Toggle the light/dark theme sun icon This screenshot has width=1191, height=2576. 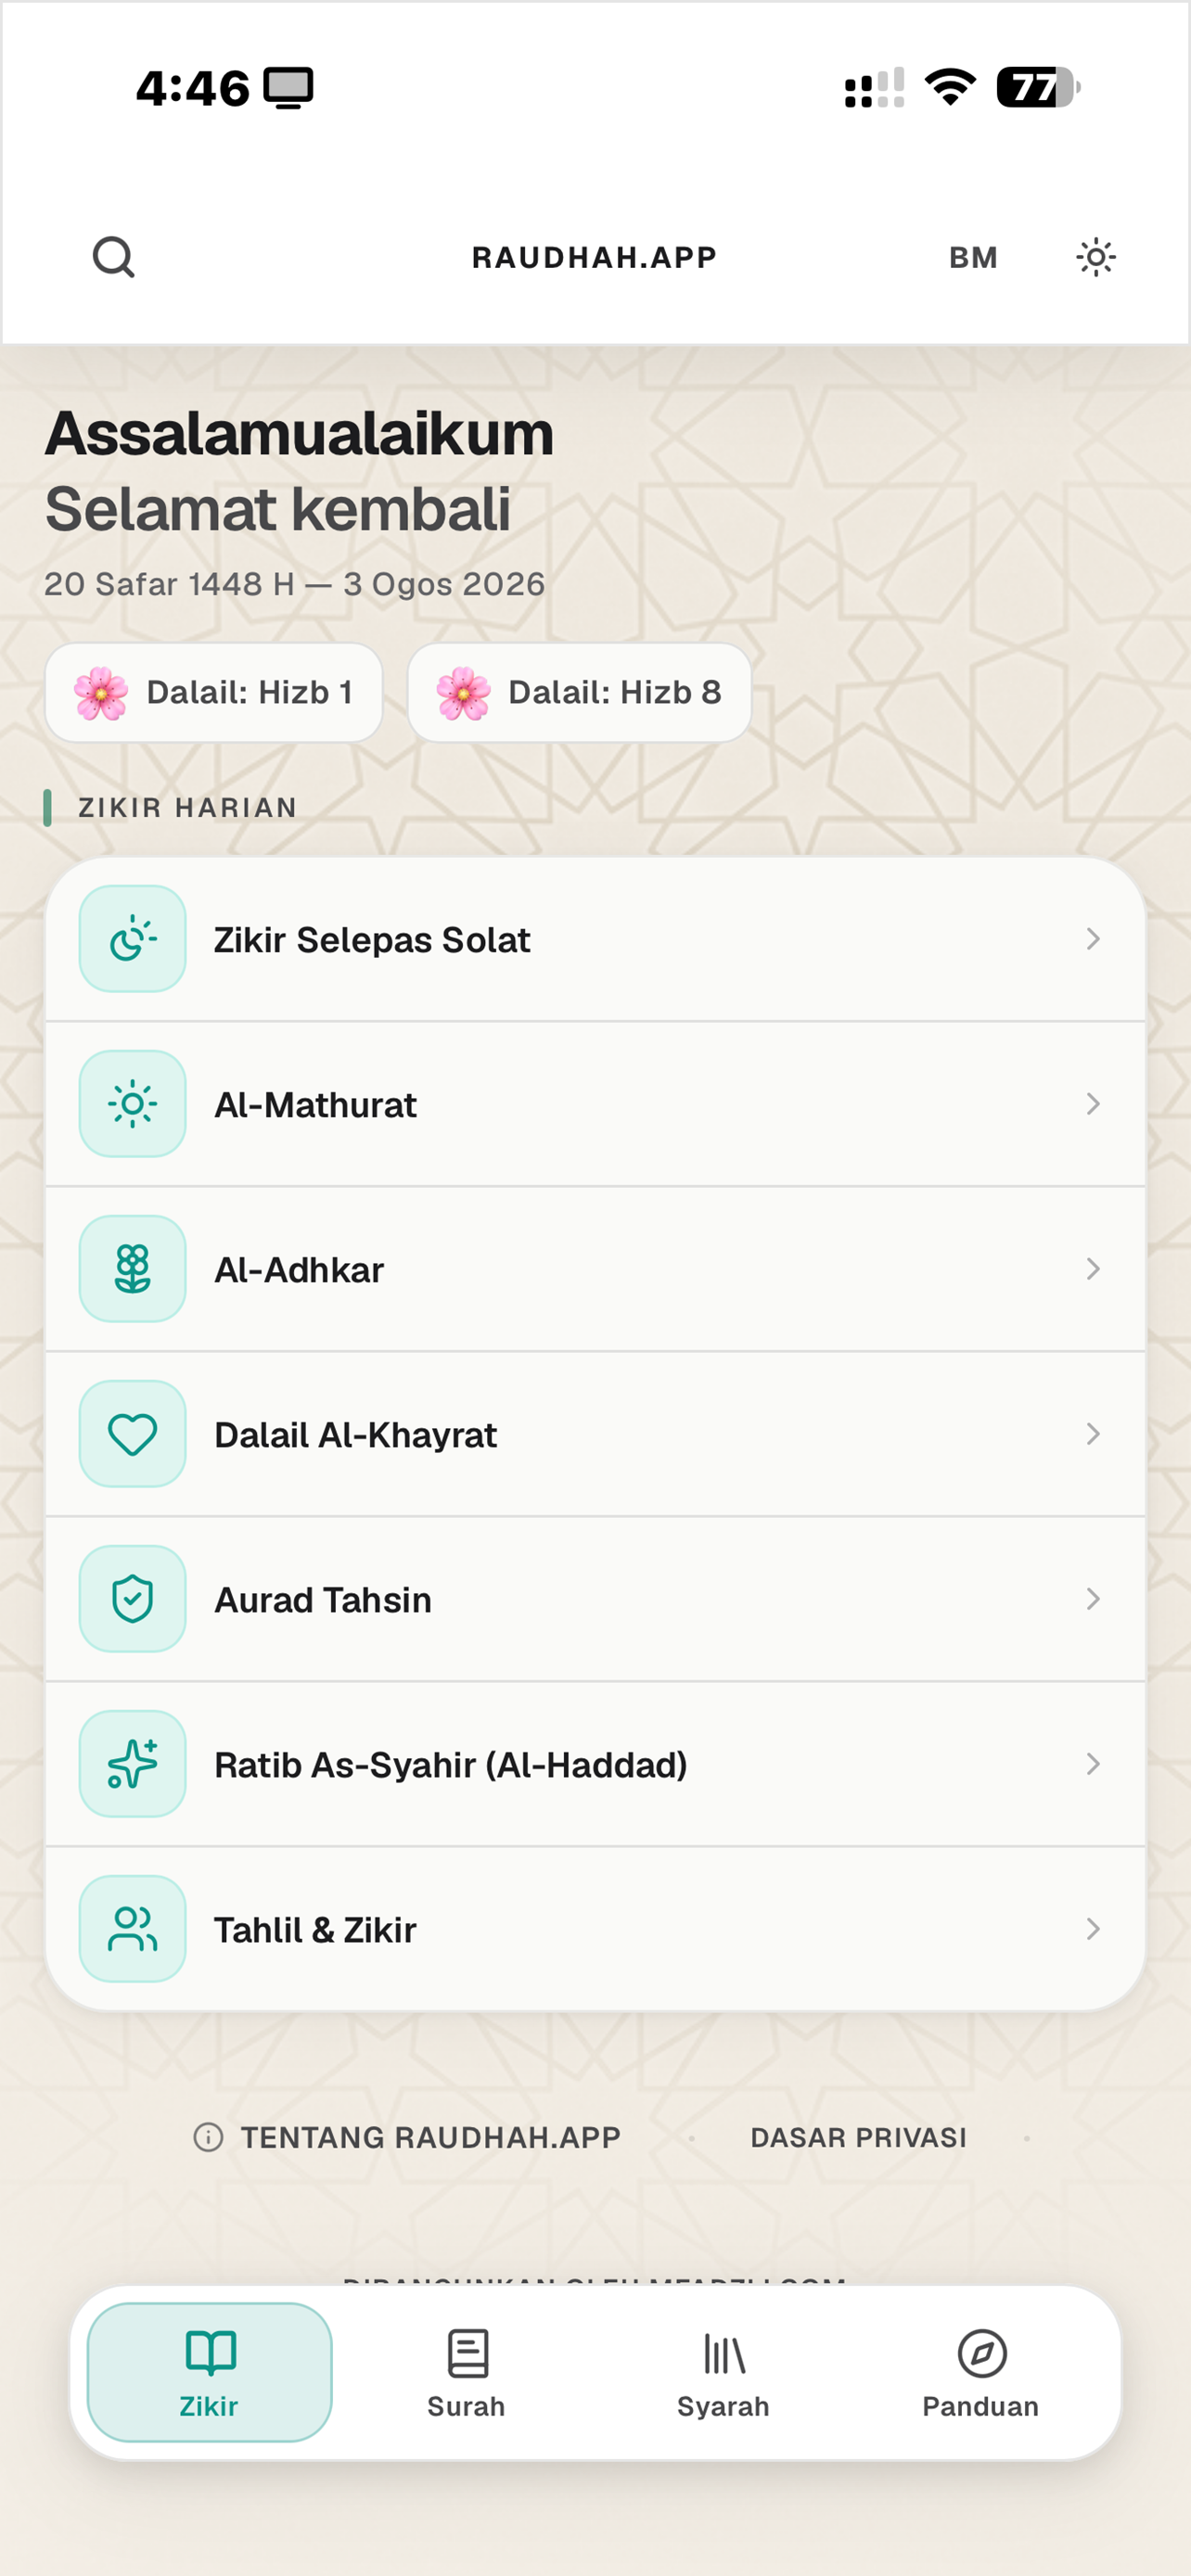pyautogui.click(x=1096, y=257)
